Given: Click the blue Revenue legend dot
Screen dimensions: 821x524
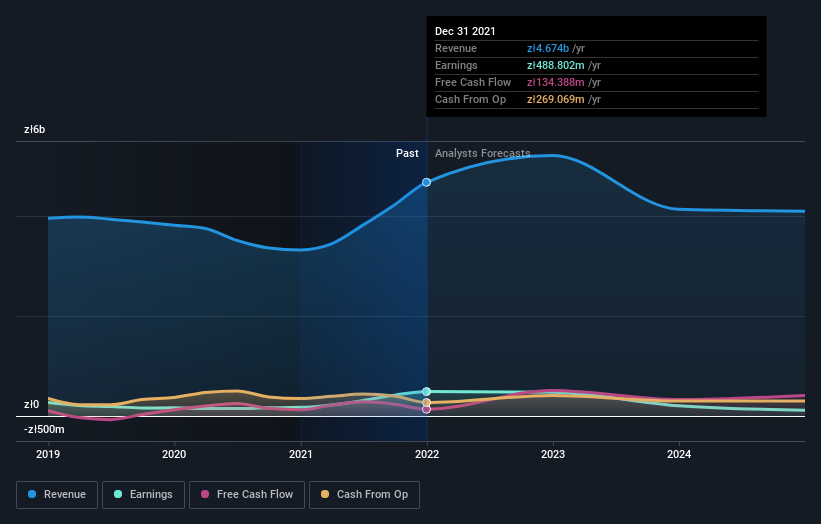Looking at the screenshot, I should coord(32,494).
